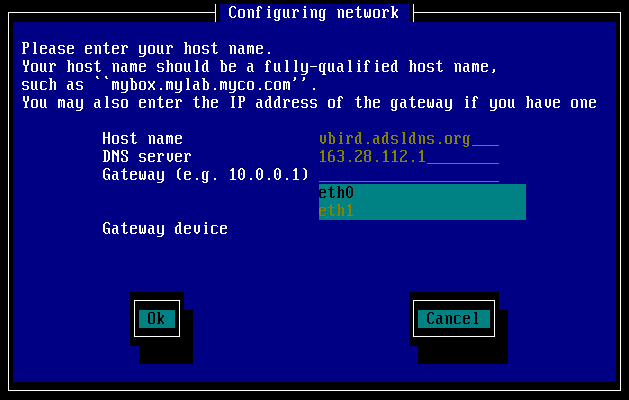Click the "Gateway (e.g. 10.0.0.1)" label
Screen dimensions: 629x400
tap(205, 175)
